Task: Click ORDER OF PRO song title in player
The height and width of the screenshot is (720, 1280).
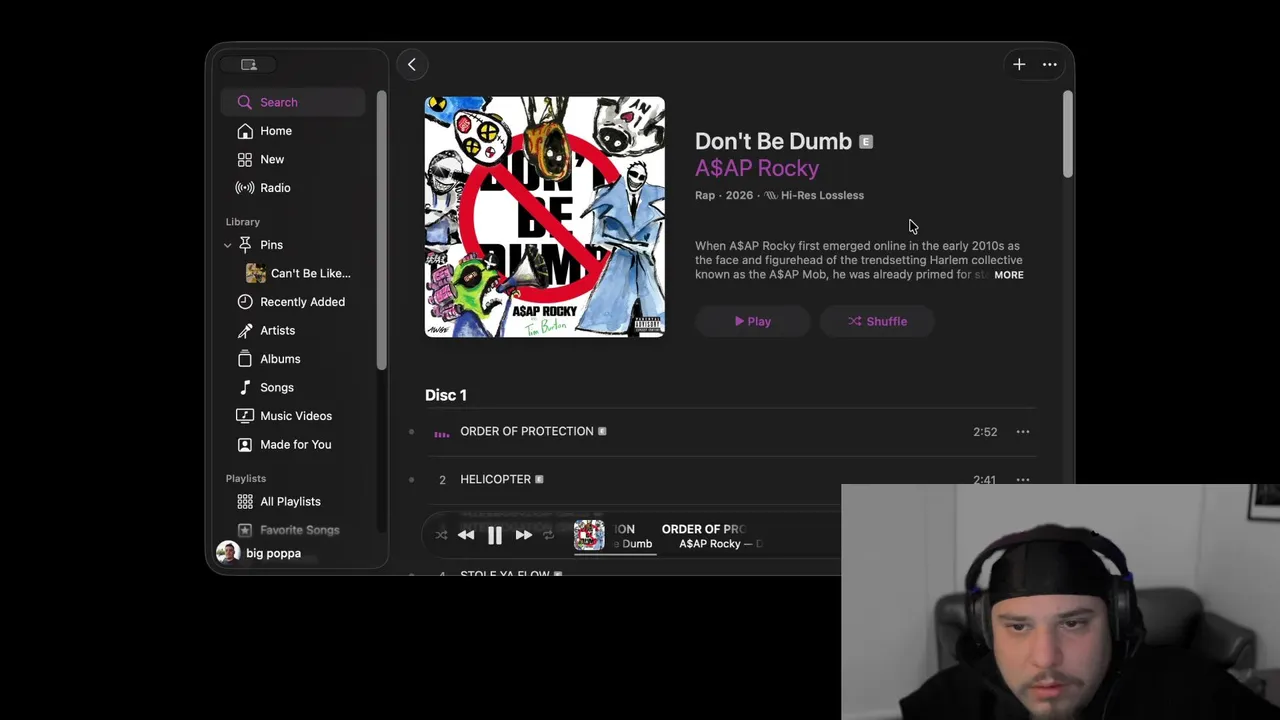Action: coord(704,529)
